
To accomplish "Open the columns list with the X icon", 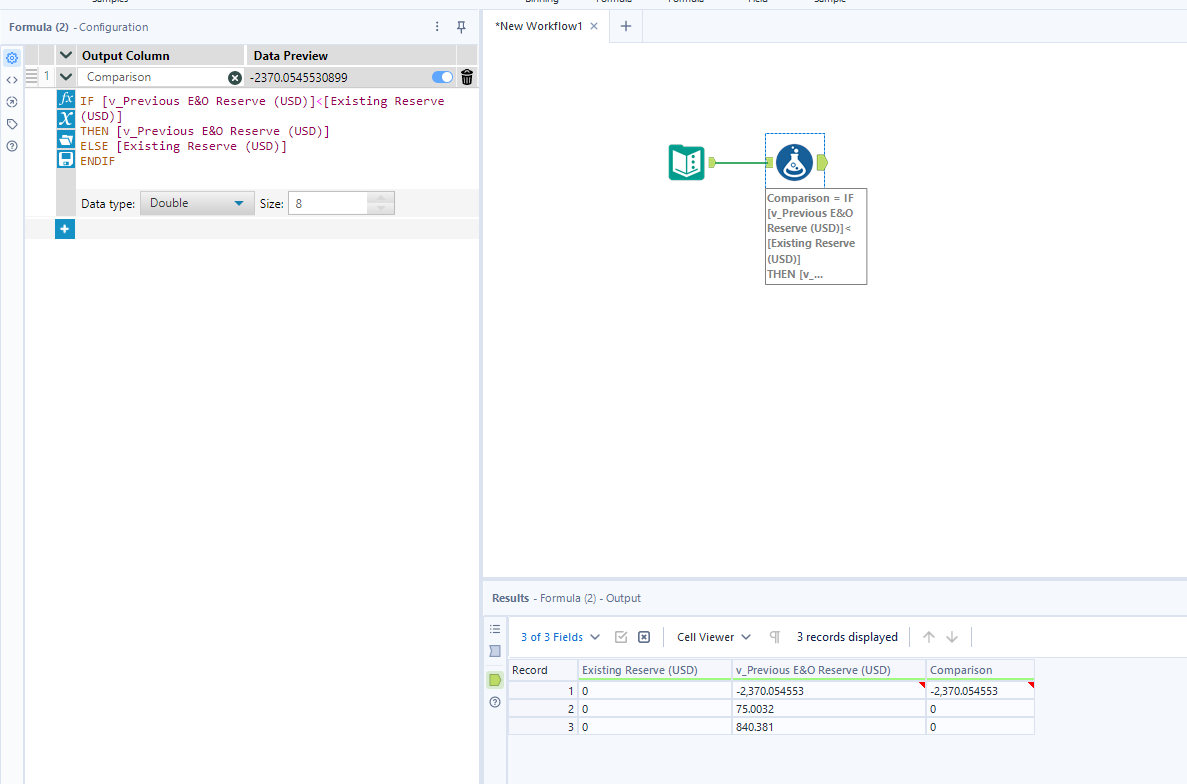I will point(65,120).
